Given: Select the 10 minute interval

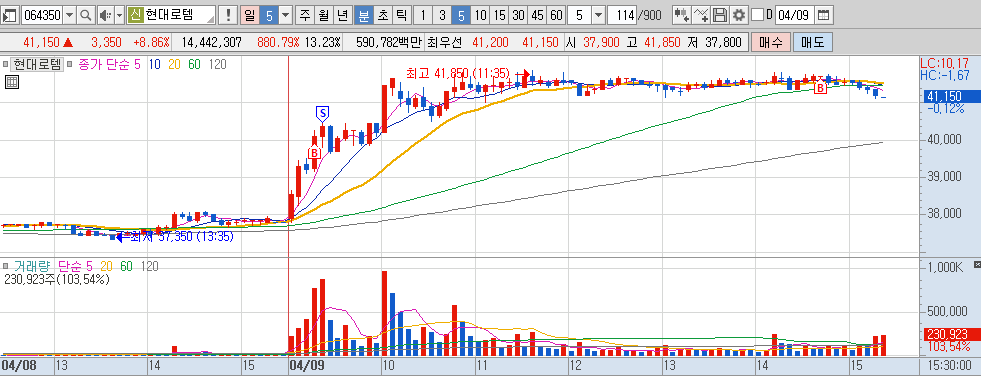Looking at the screenshot, I should [x=480, y=14].
